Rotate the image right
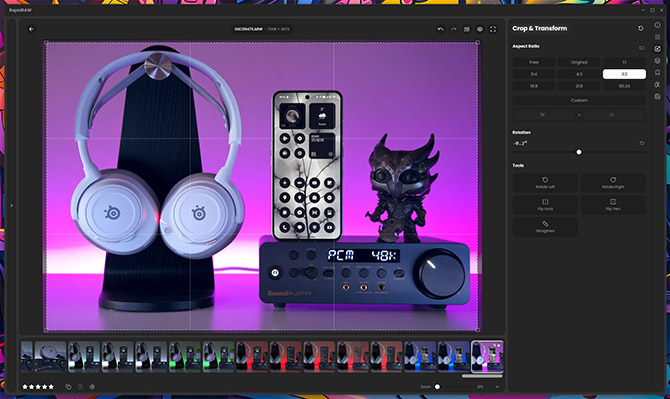This screenshot has height=399, width=670. [613, 183]
